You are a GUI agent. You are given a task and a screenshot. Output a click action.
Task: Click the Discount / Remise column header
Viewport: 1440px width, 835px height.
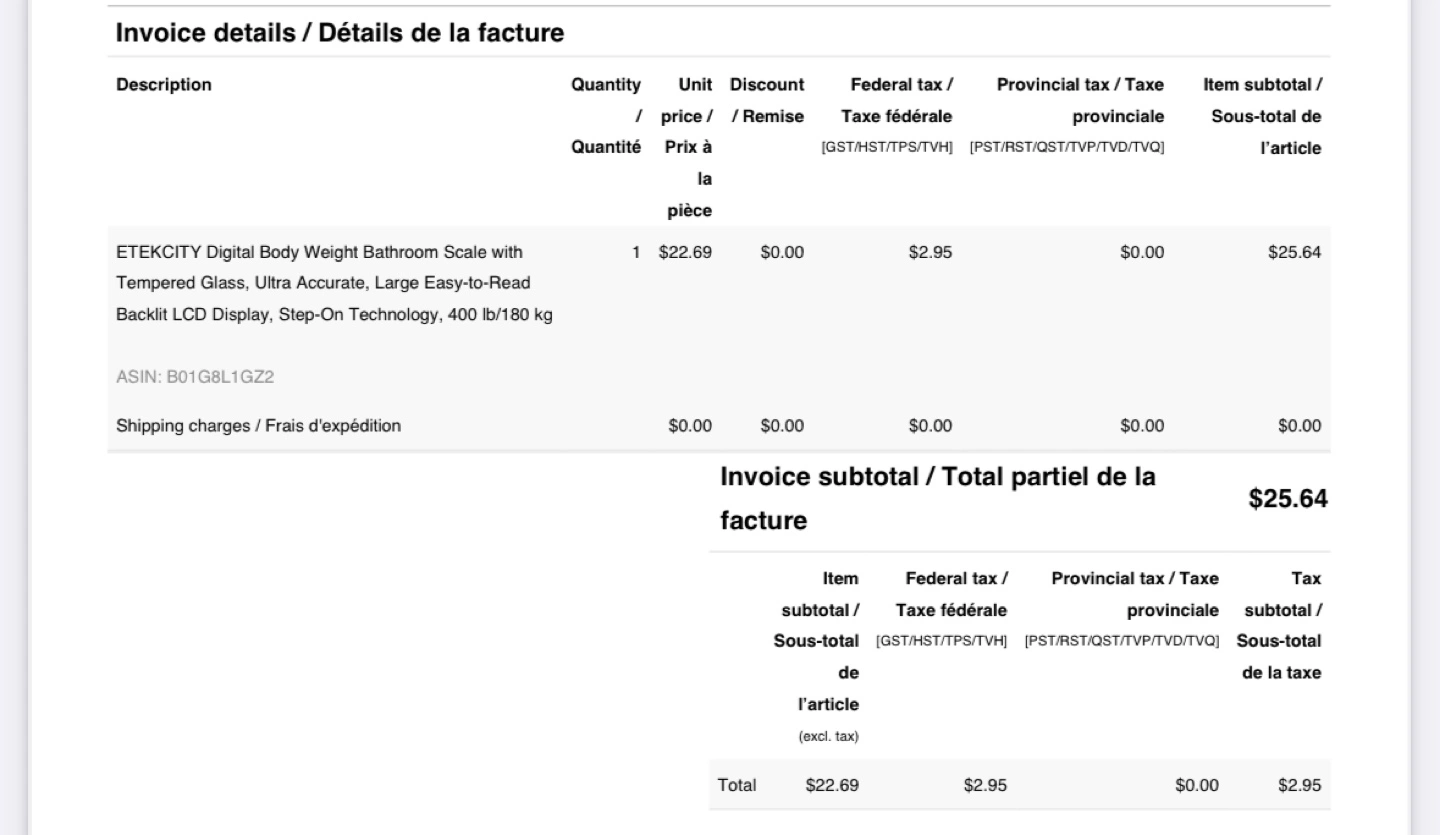767,101
